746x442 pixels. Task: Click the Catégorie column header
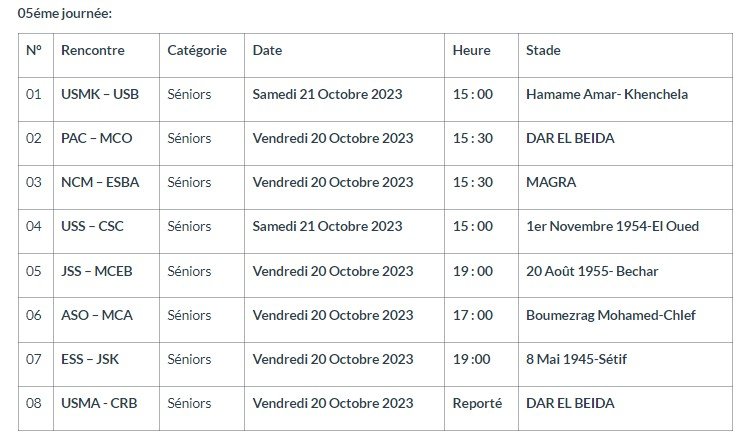197,50
